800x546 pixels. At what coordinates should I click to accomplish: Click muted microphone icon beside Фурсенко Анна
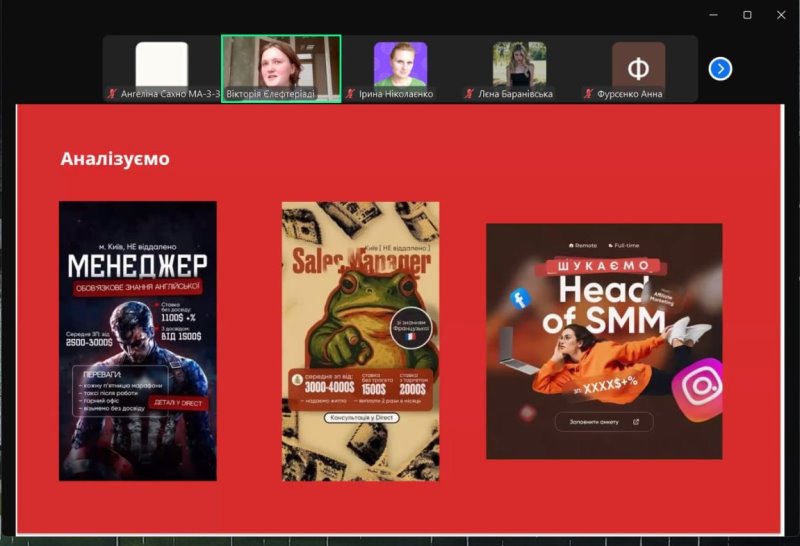[588, 94]
